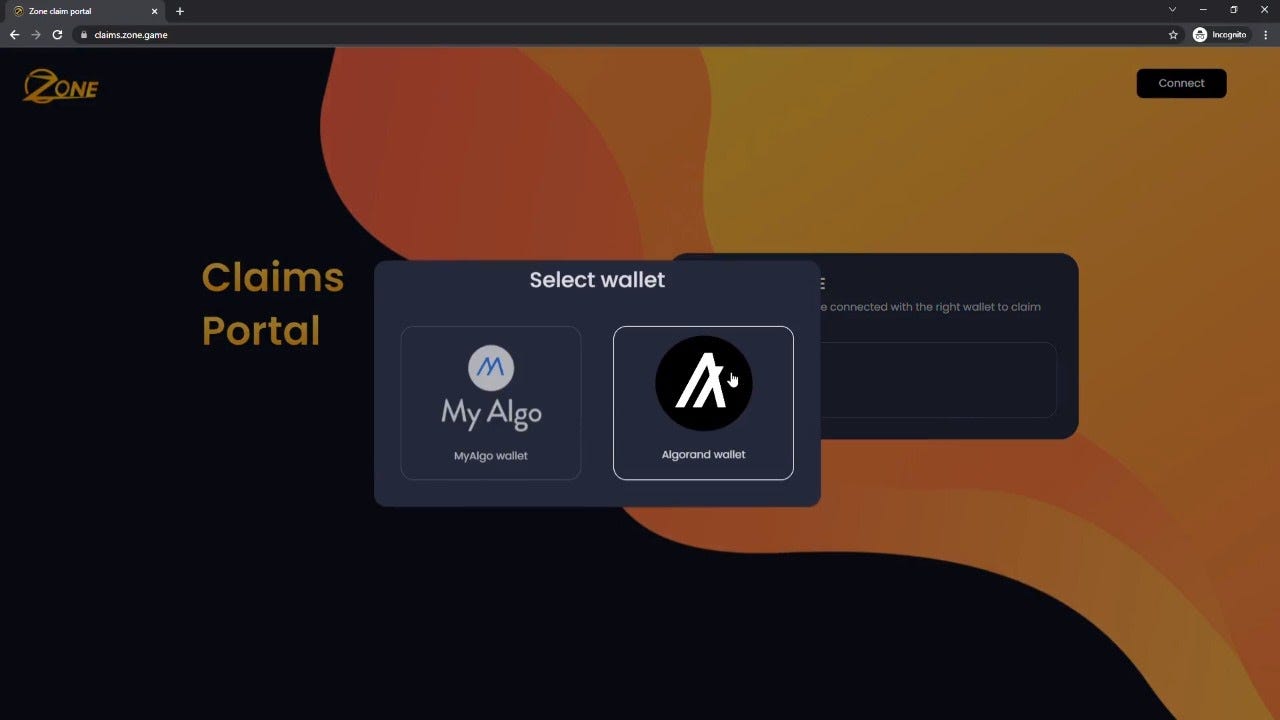
Task: Close the Zone claim portal tab
Action: coord(154,11)
